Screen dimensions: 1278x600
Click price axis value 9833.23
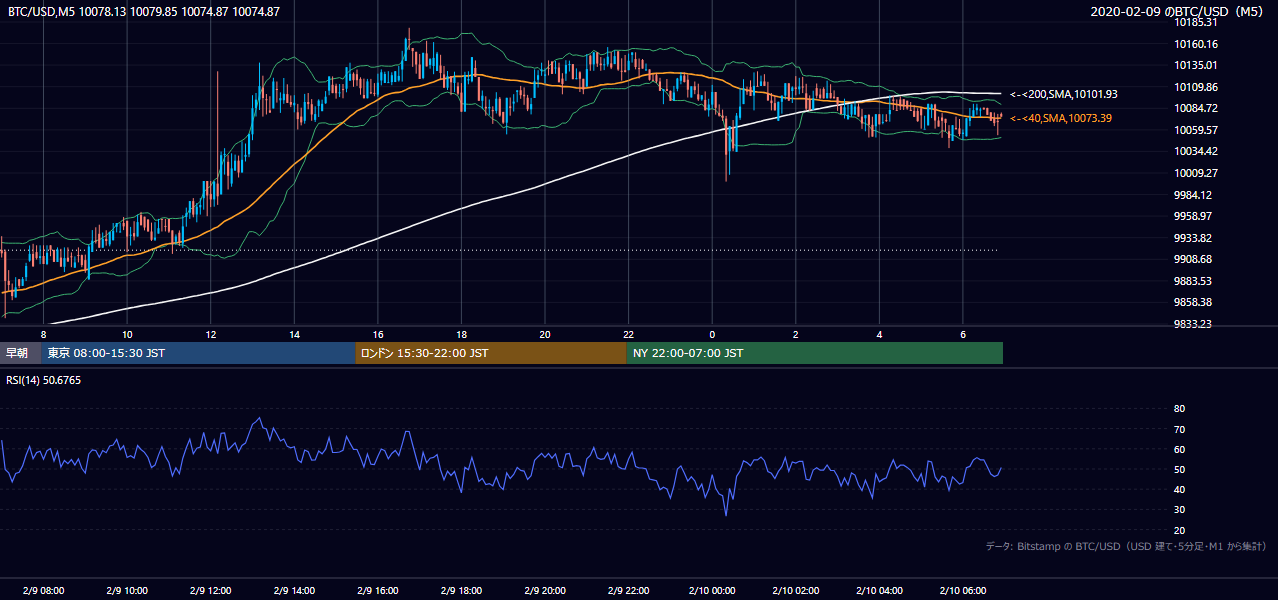point(1194,324)
